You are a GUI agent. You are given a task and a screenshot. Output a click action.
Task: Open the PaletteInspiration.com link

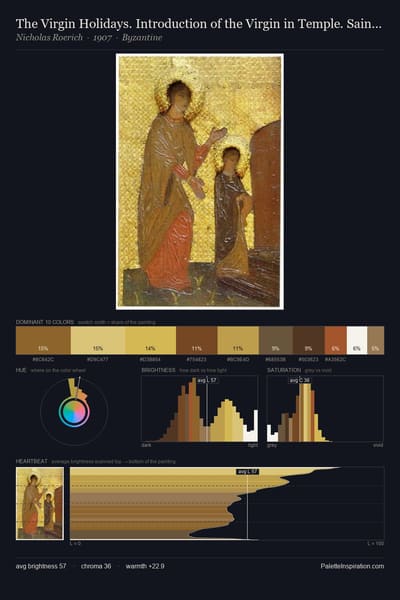point(352,566)
